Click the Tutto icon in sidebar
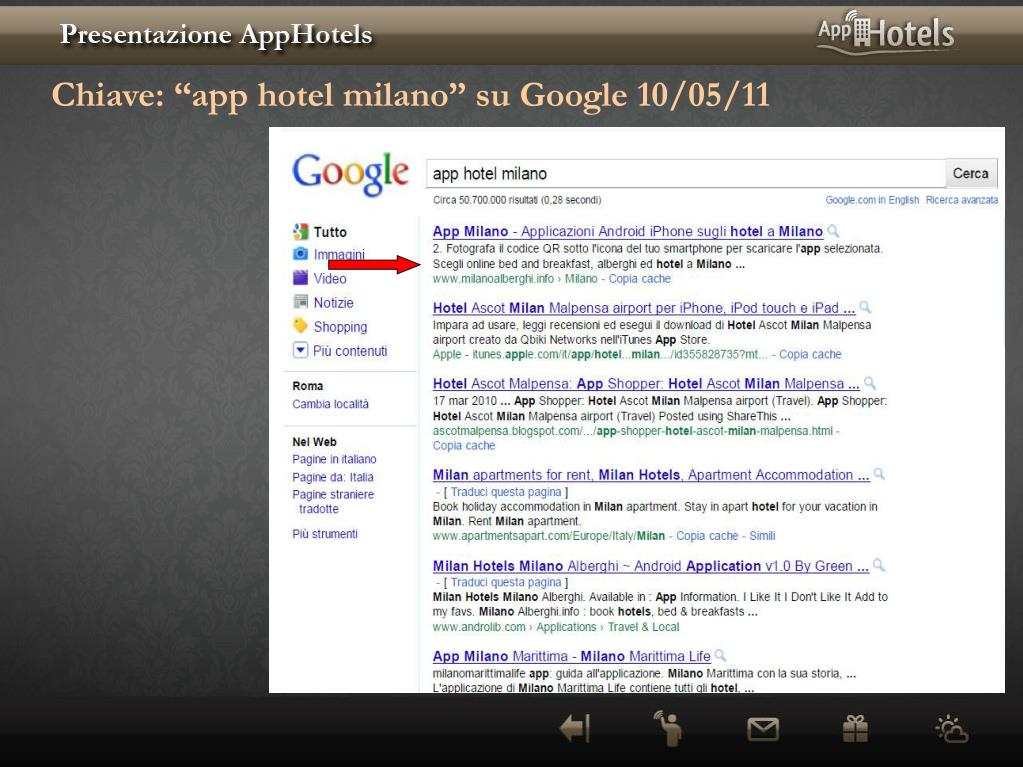This screenshot has width=1023, height=767. [x=300, y=232]
